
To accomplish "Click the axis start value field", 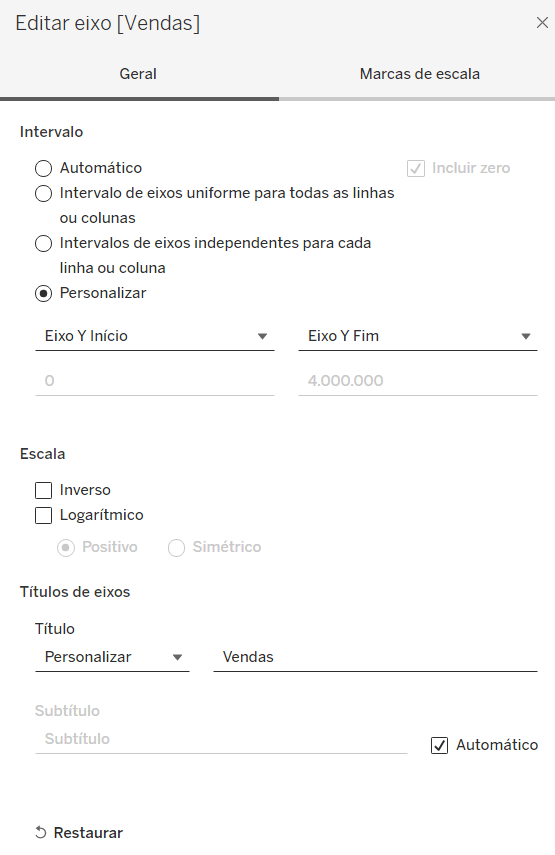I will pos(155,381).
